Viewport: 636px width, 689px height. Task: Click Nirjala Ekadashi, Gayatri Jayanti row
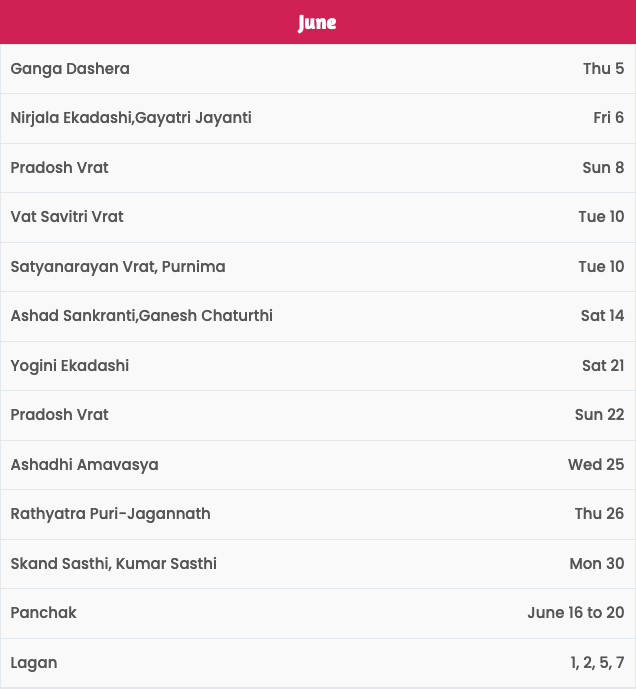tap(318, 118)
